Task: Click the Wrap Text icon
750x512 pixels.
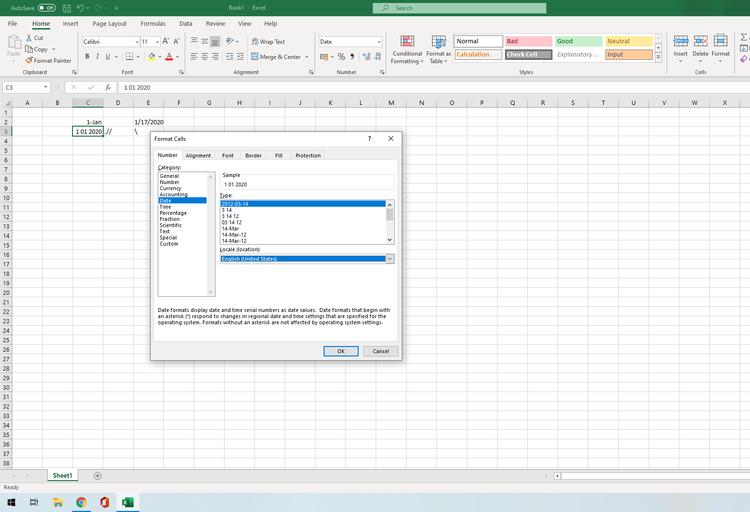Action: [x=253, y=42]
